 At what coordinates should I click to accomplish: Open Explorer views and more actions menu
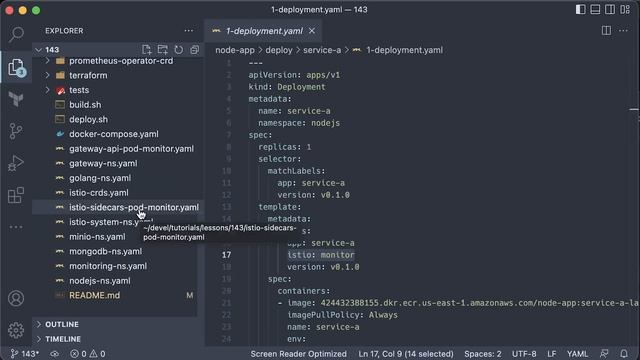click(189, 31)
